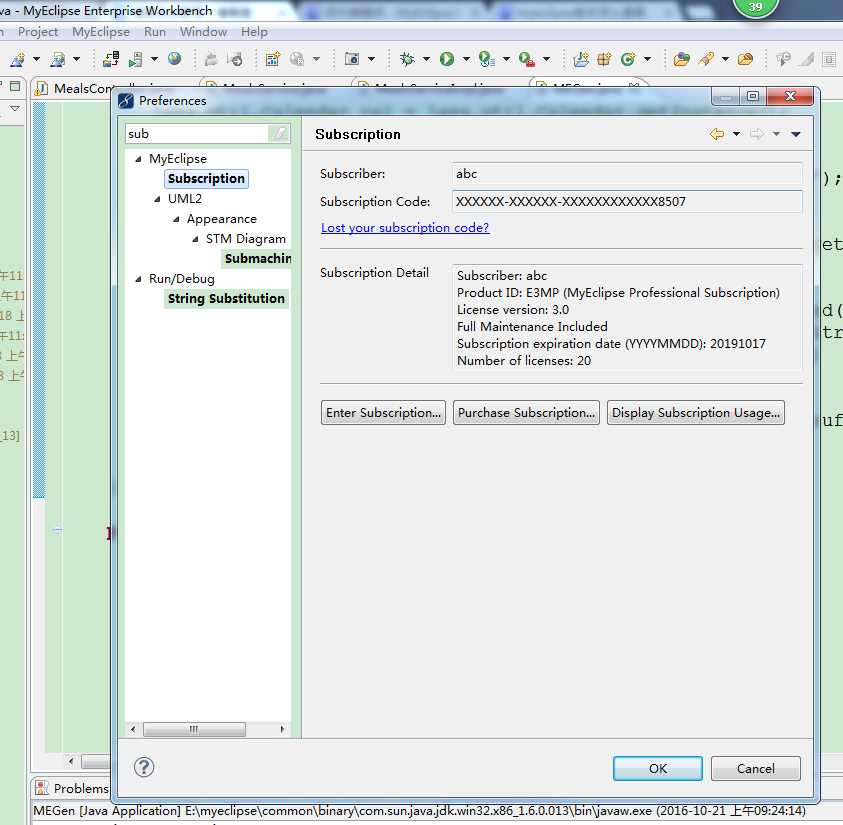Open the Run menu
843x825 pixels.
click(x=155, y=32)
